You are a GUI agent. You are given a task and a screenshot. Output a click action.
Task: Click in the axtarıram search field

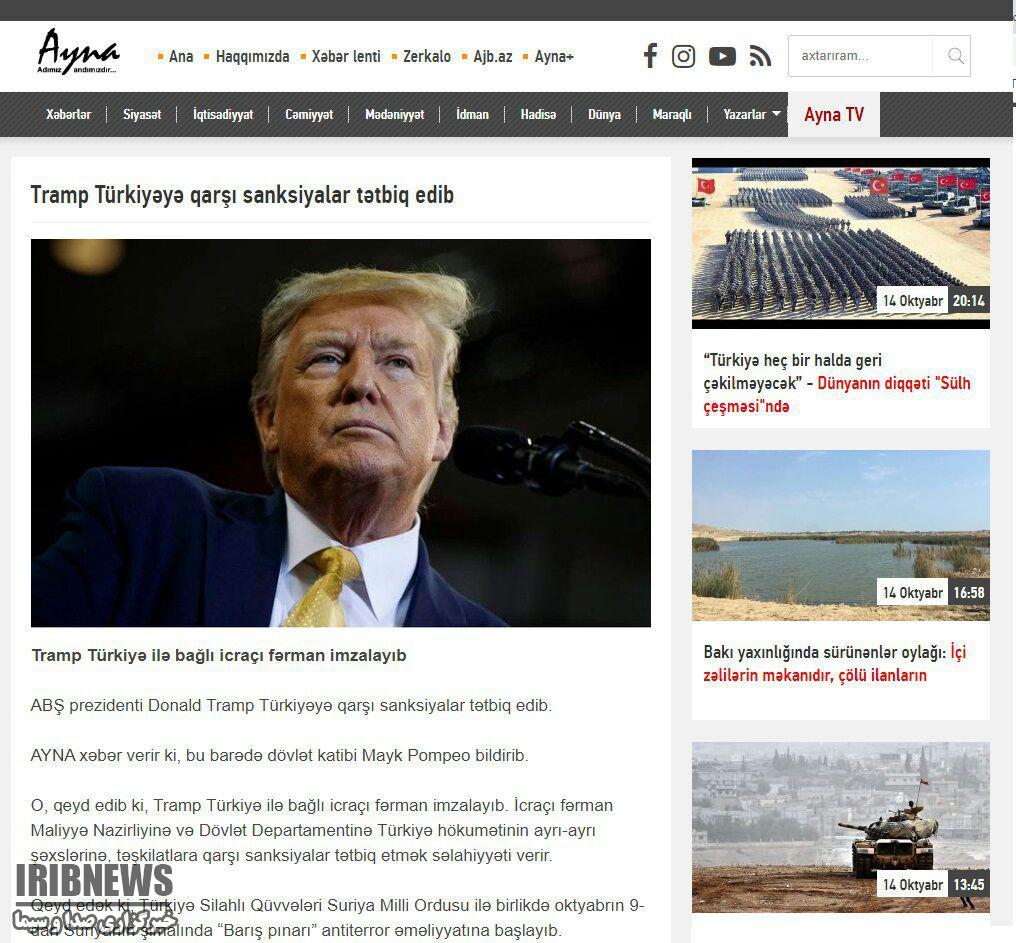click(x=860, y=56)
